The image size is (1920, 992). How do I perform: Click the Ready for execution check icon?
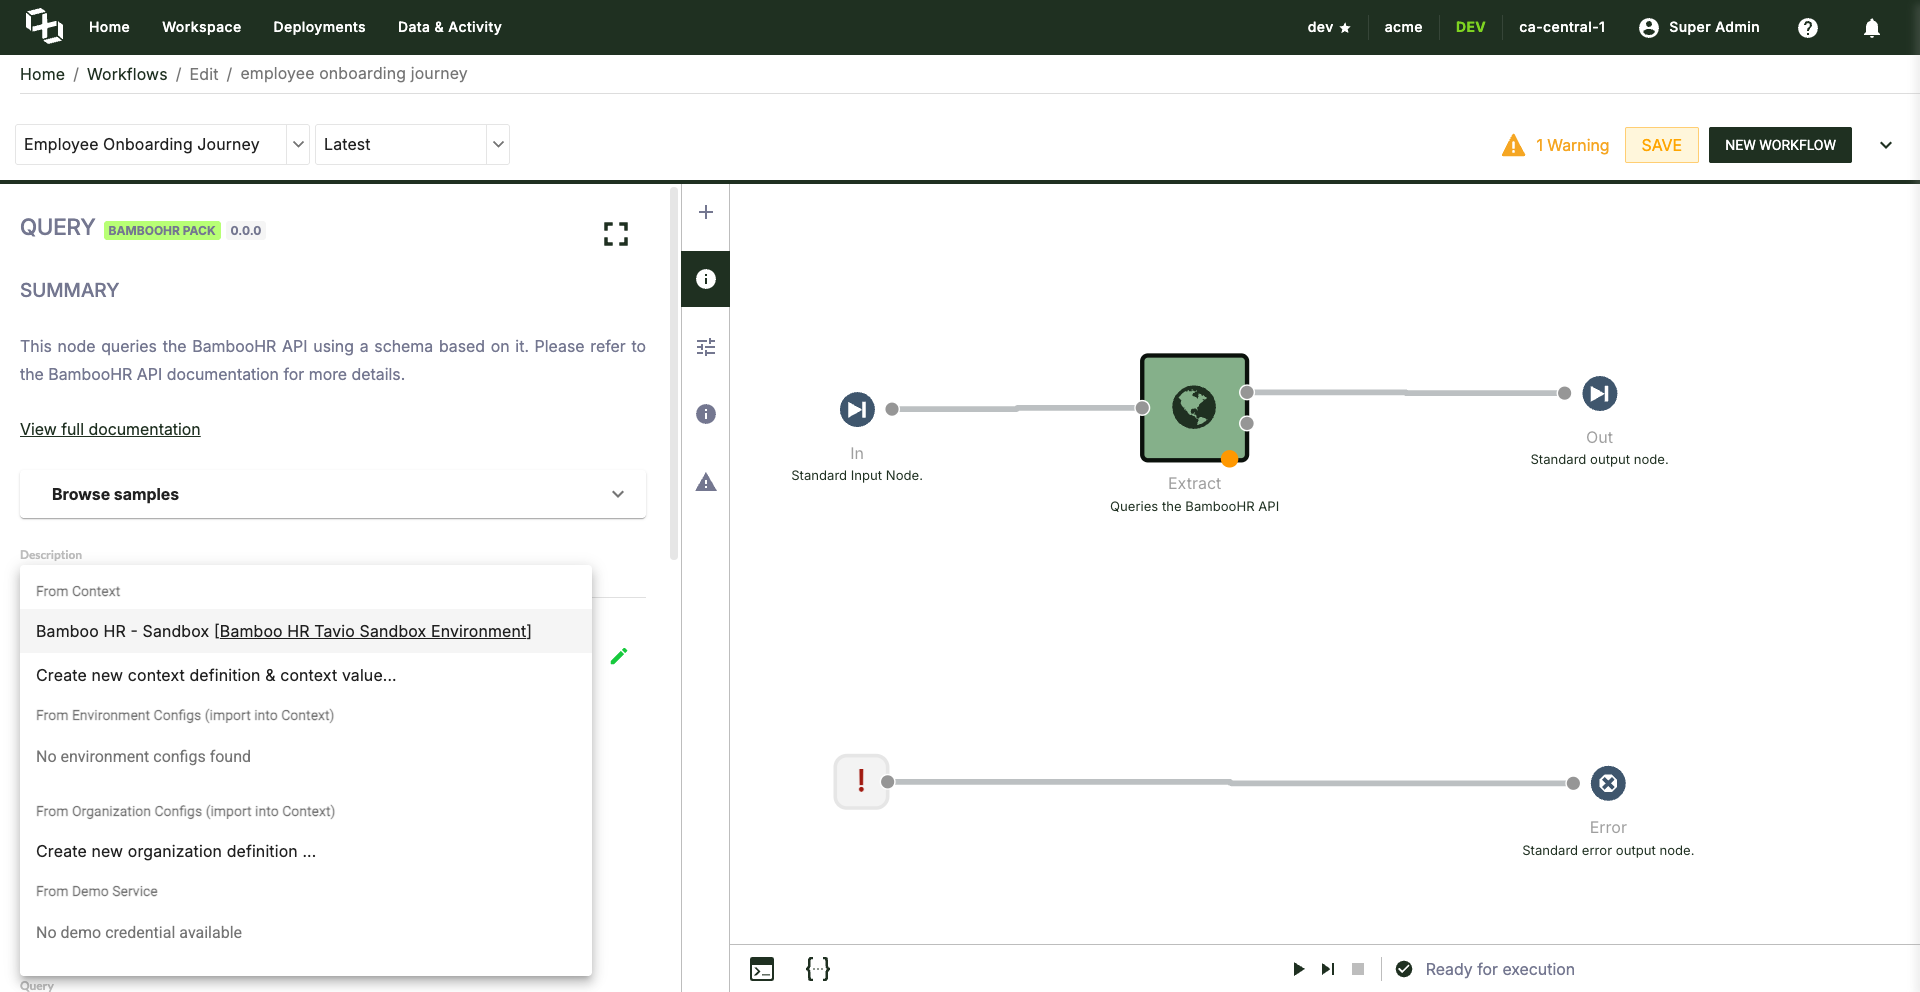[1404, 969]
